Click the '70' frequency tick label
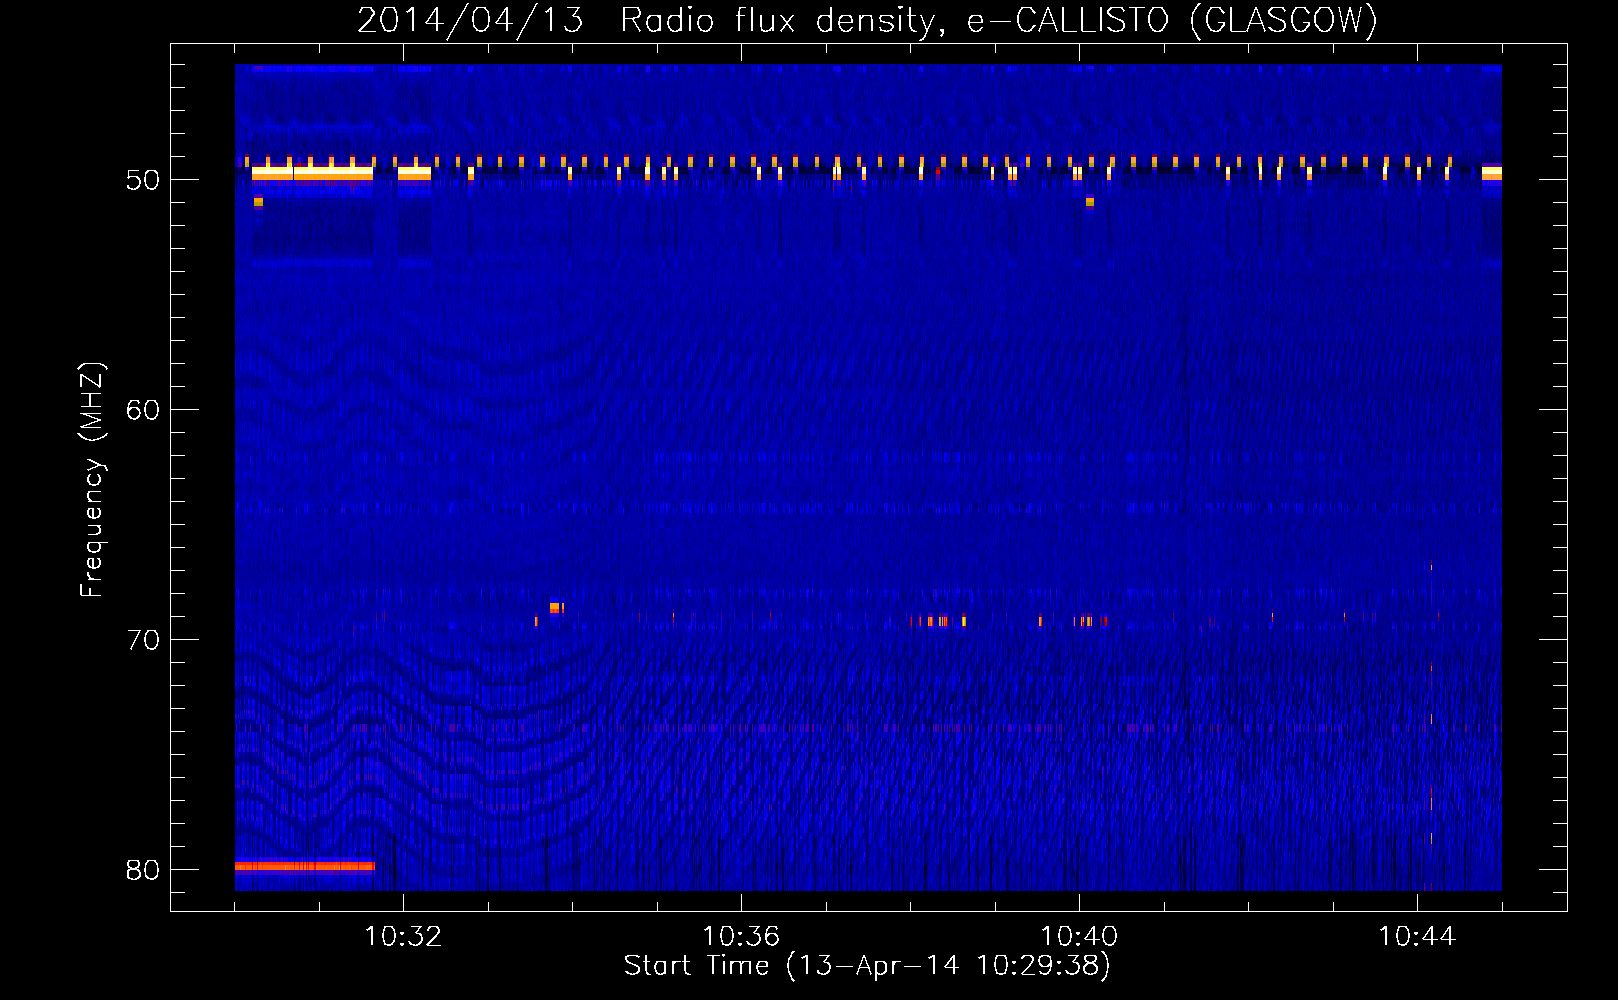Screen dimensions: 1618x1000 pyautogui.click(x=143, y=639)
